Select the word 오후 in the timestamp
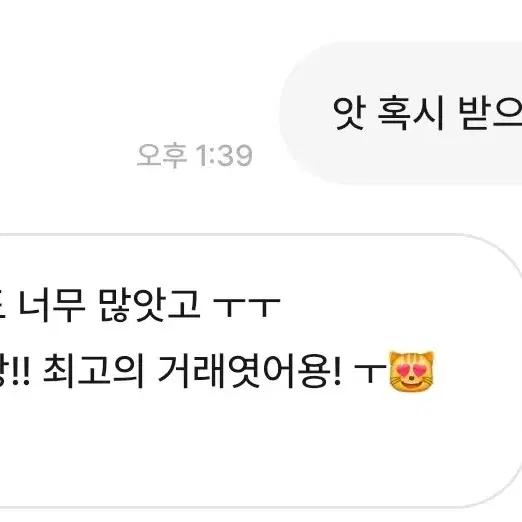Image resolution: width=522 pixels, height=522 pixels. 162,155
